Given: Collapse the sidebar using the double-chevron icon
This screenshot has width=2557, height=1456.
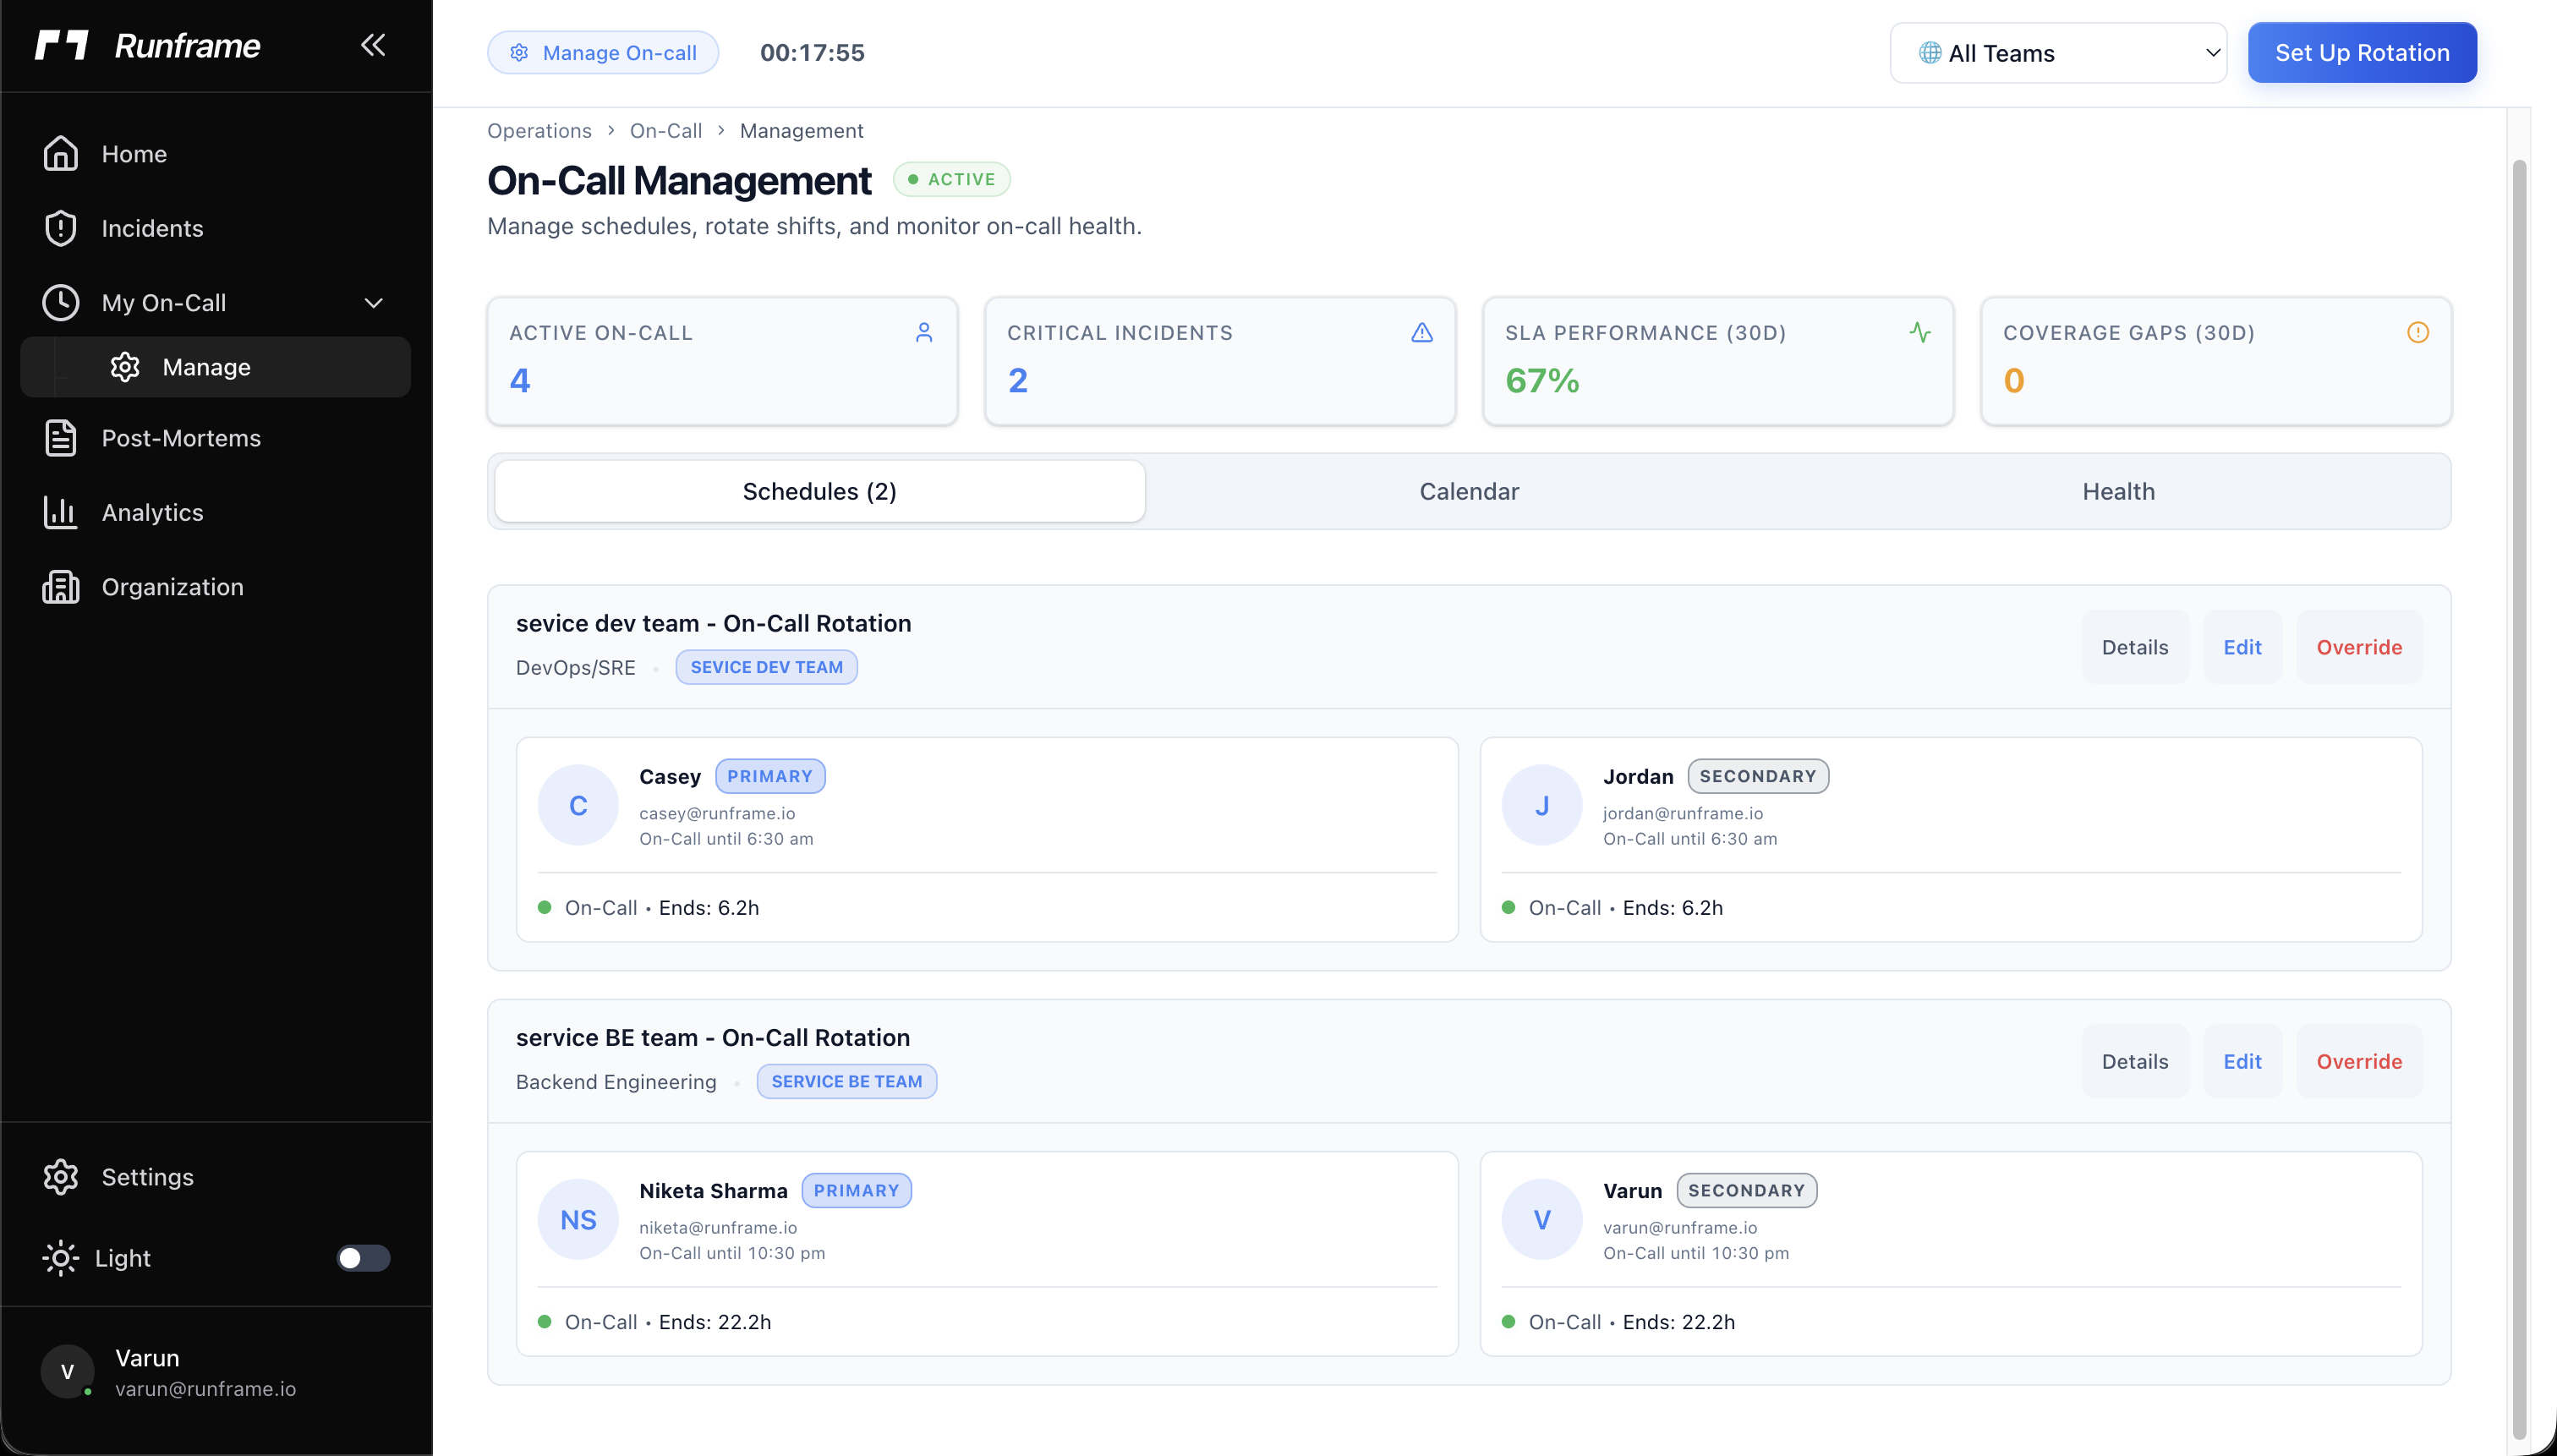Looking at the screenshot, I should tap(373, 45).
